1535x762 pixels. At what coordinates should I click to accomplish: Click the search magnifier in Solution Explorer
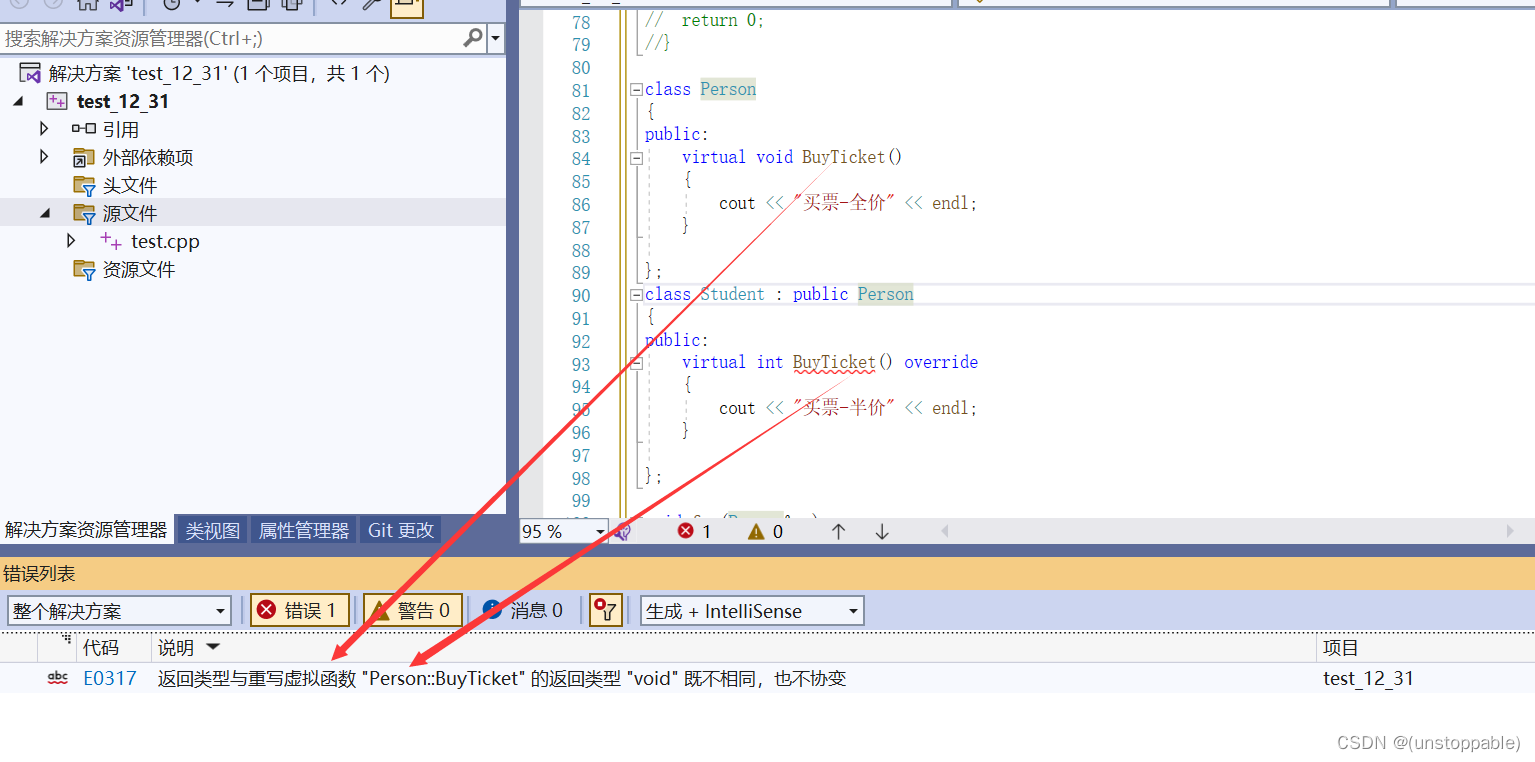point(473,38)
